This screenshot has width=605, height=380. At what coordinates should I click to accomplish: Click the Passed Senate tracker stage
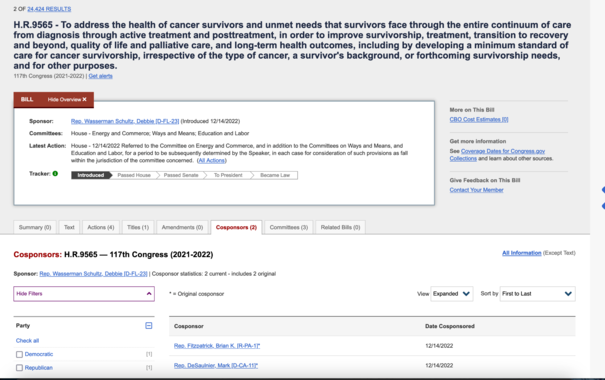point(181,175)
